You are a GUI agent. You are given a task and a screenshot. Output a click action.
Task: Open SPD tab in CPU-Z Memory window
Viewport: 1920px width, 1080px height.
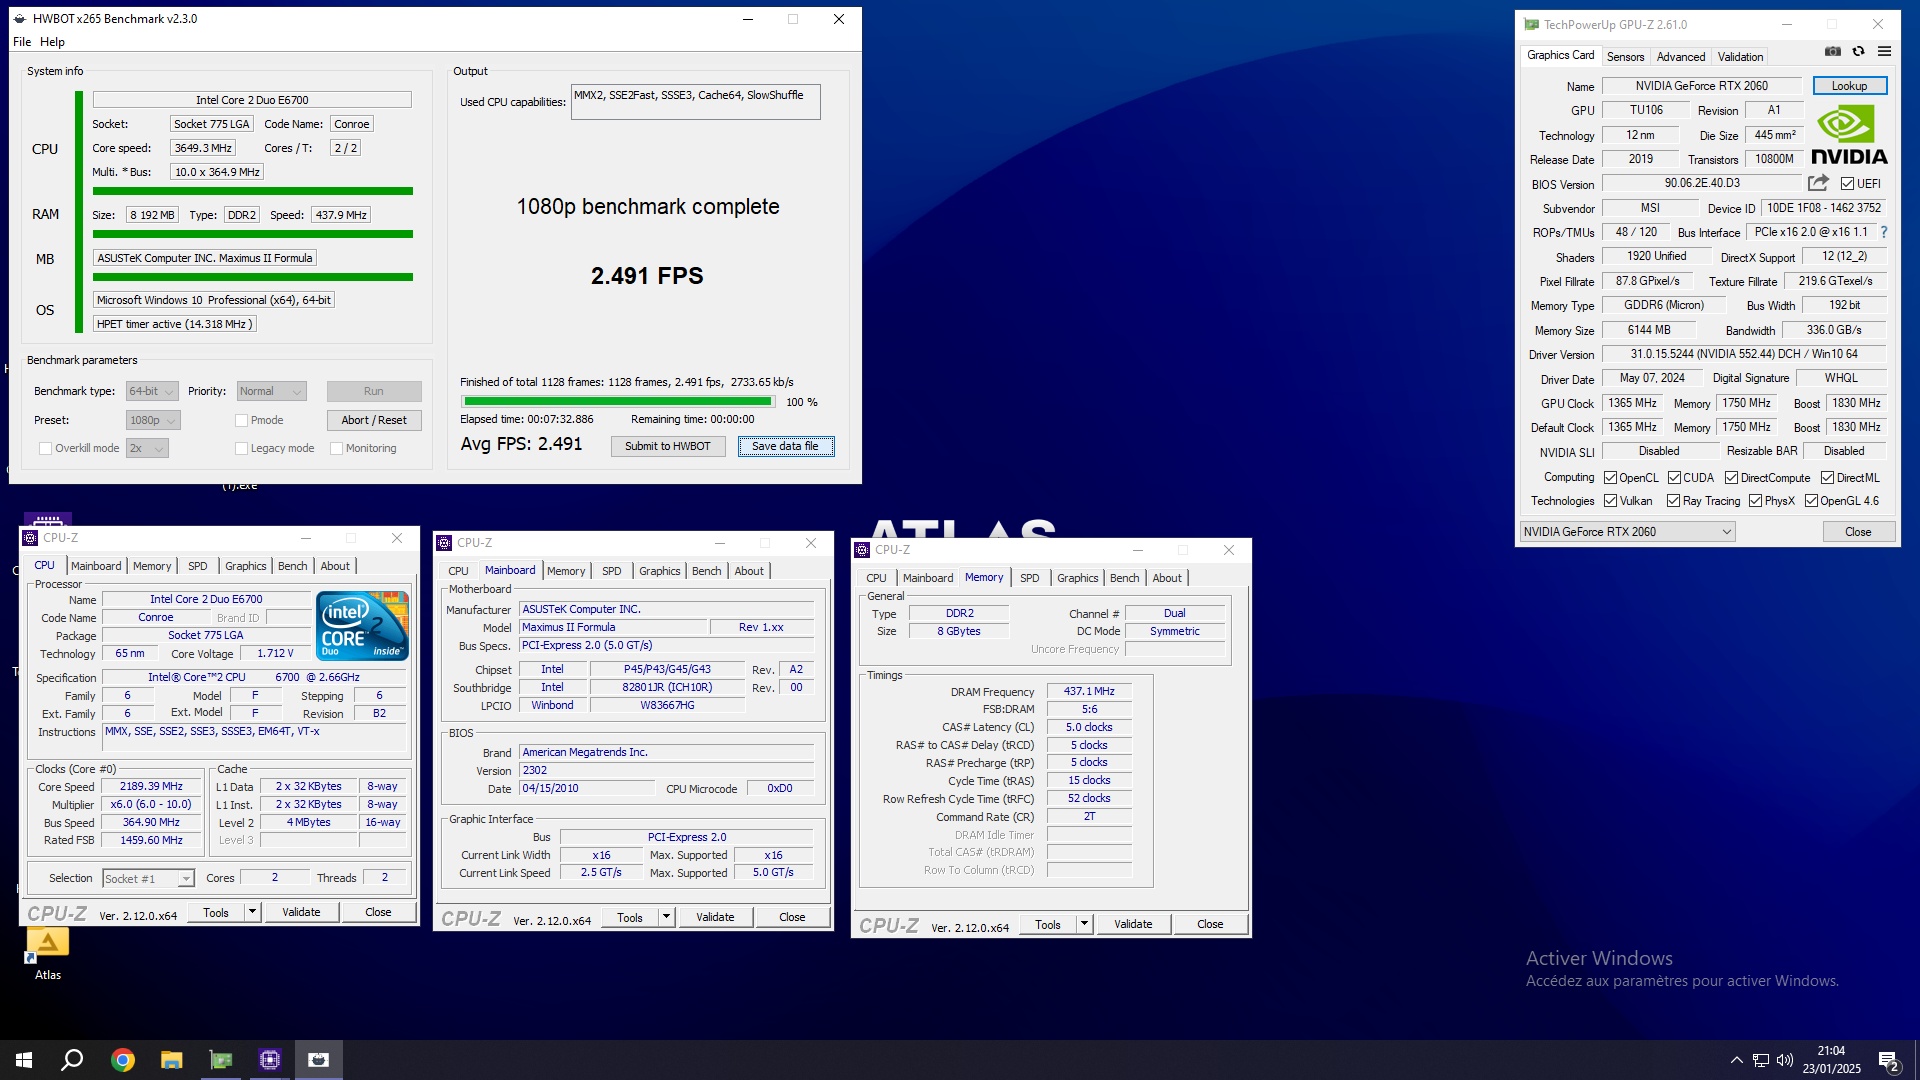pos(1029,578)
